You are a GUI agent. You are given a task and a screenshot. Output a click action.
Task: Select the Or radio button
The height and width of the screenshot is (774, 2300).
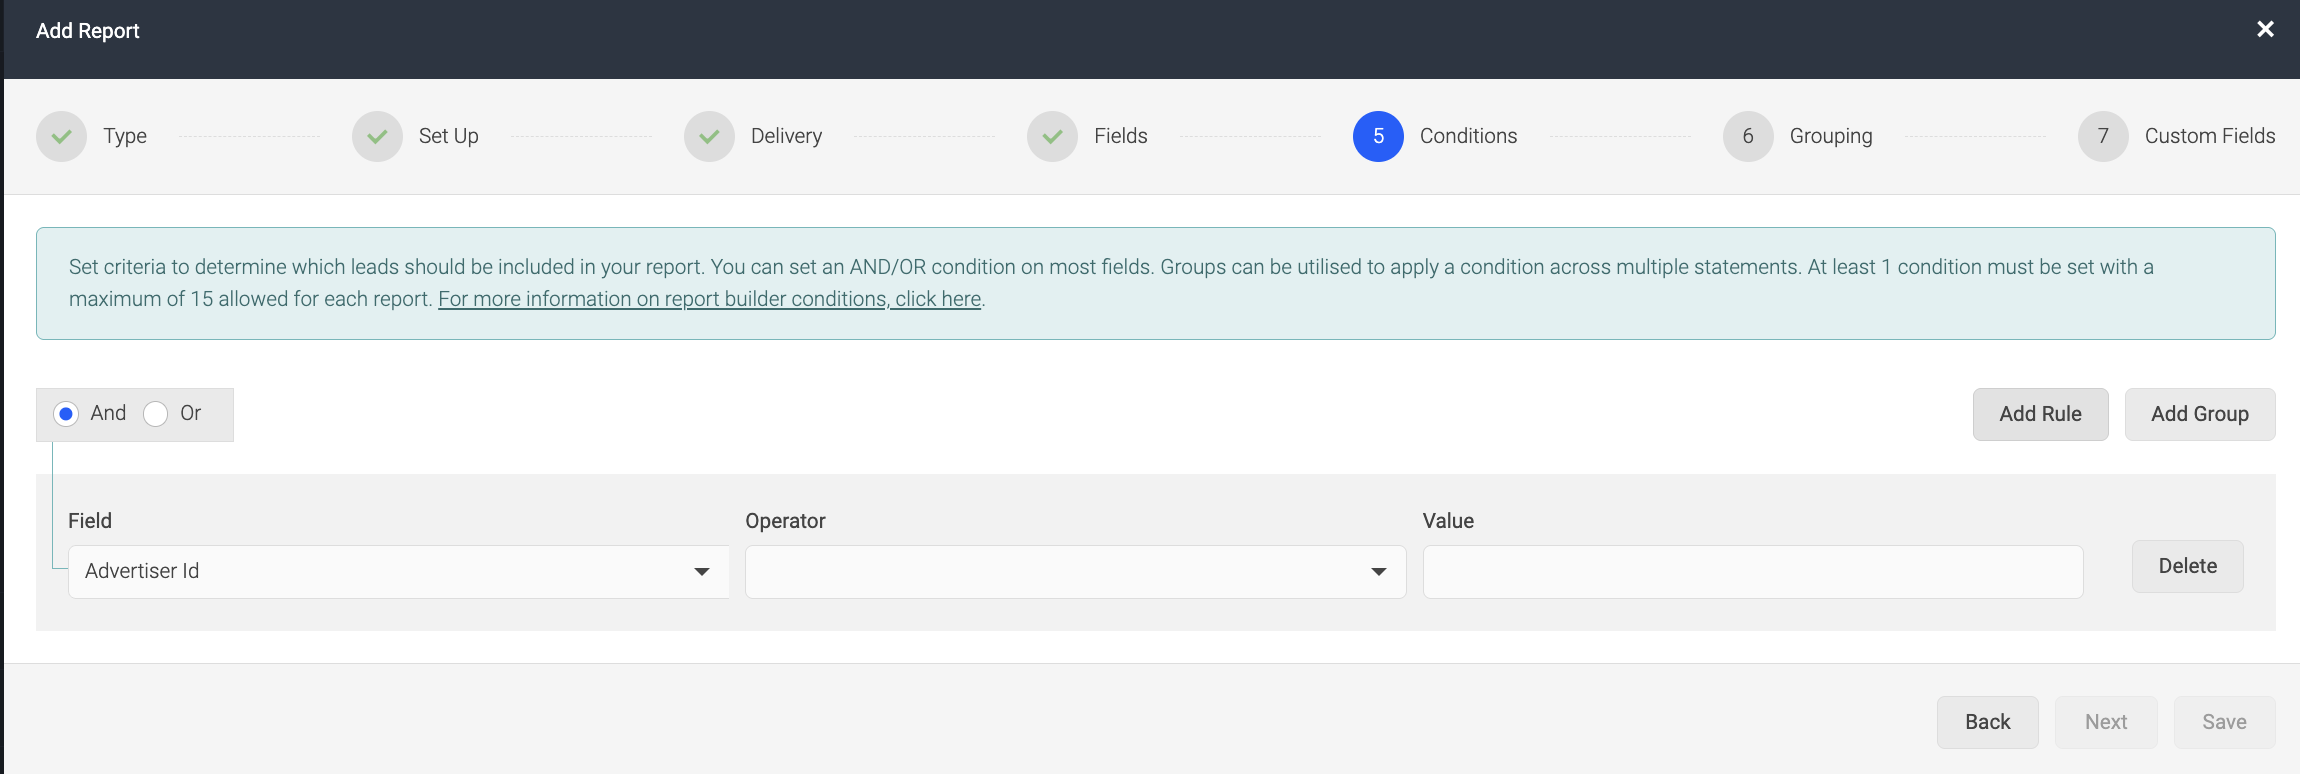pos(155,414)
